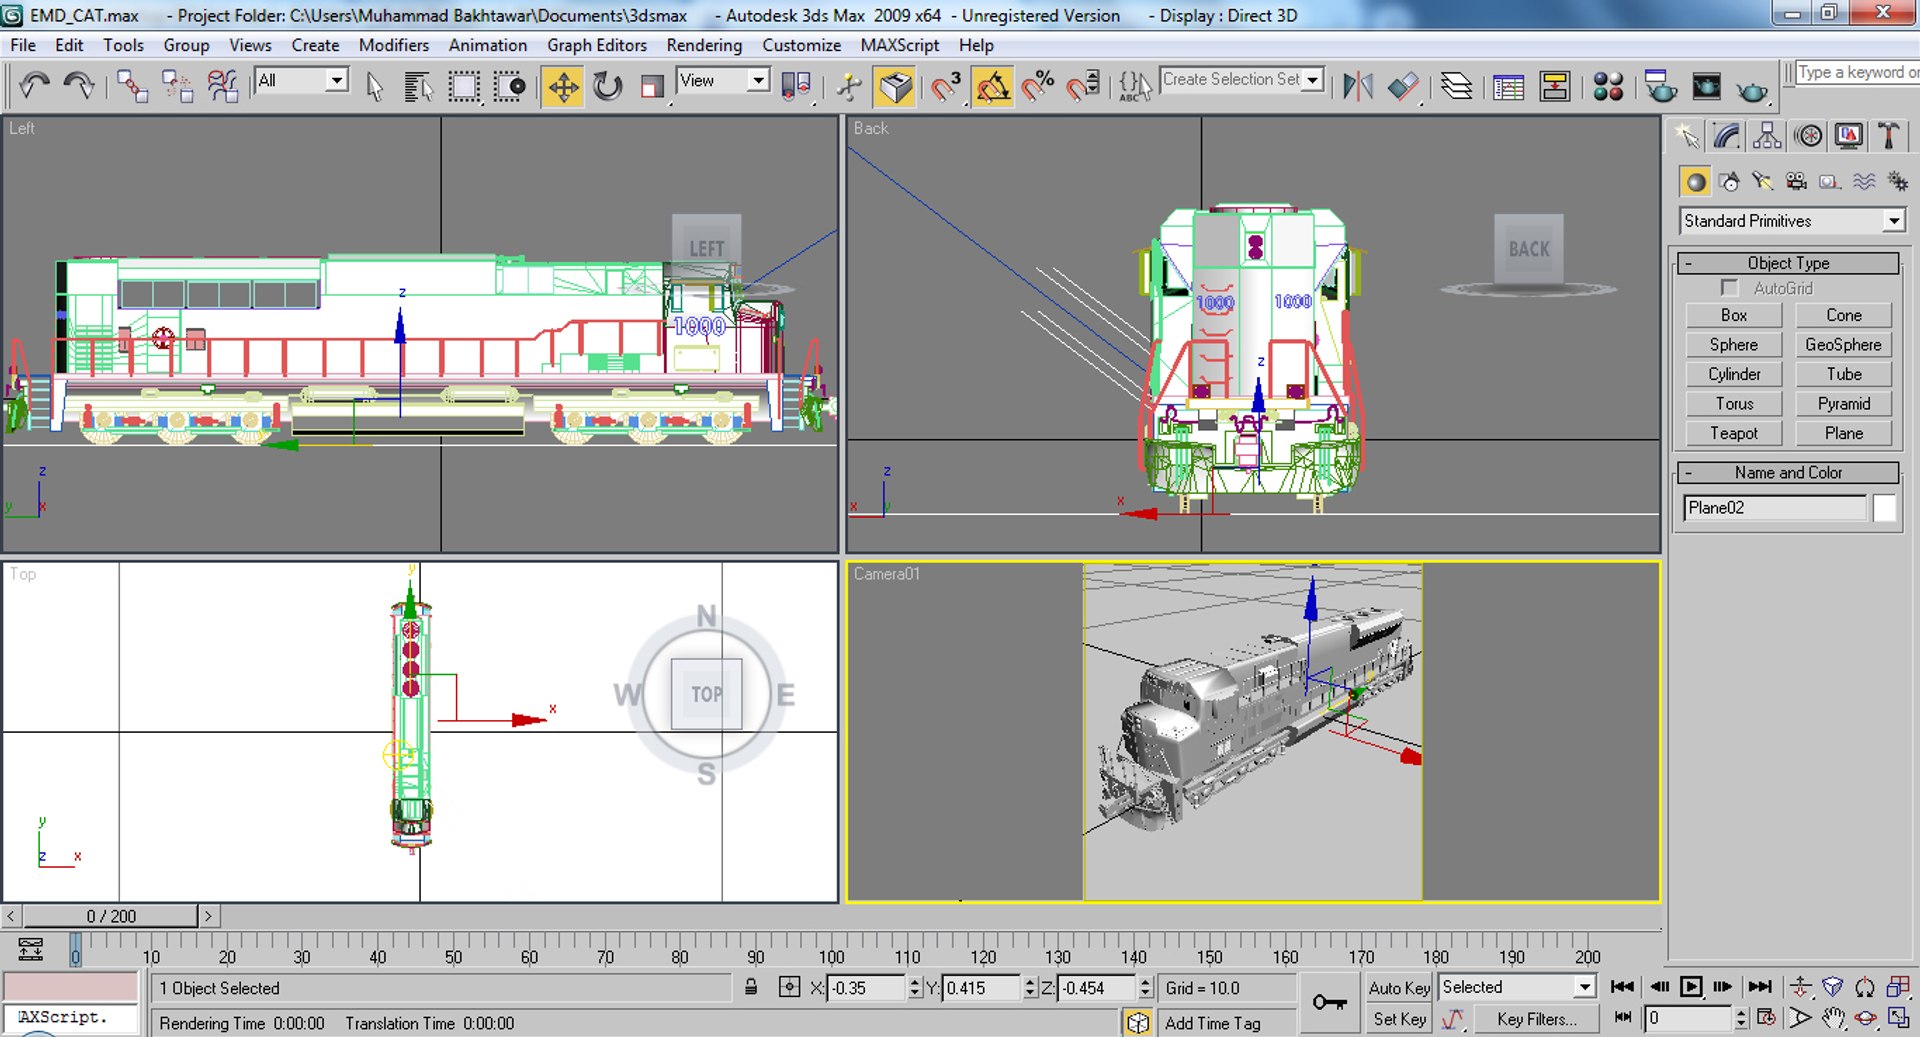Viewport: 1920px width, 1037px height.
Task: Click the TOP face of the ViewCube
Action: [x=706, y=694]
